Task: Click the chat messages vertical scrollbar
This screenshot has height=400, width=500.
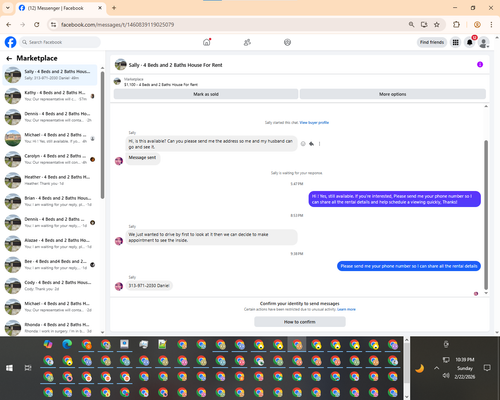Action: [486, 215]
